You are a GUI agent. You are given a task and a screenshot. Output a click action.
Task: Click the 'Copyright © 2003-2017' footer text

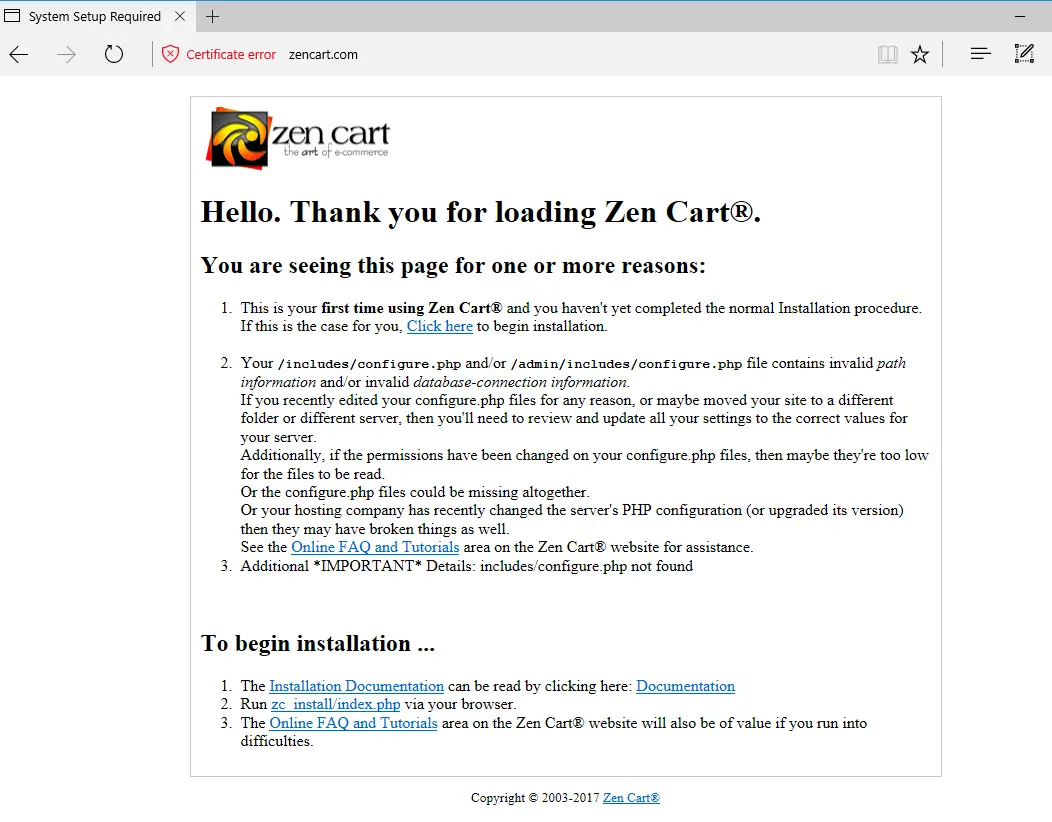(535, 797)
